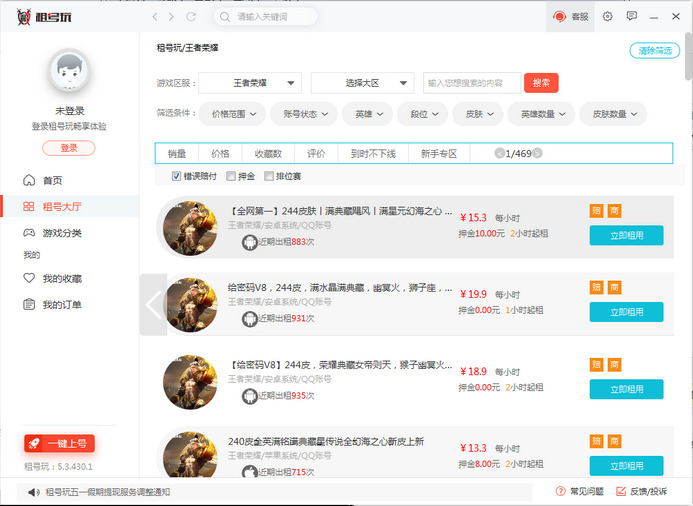Click 商 badge on ¥18.9 listing
Viewport: 693px width, 506px height.
point(614,365)
